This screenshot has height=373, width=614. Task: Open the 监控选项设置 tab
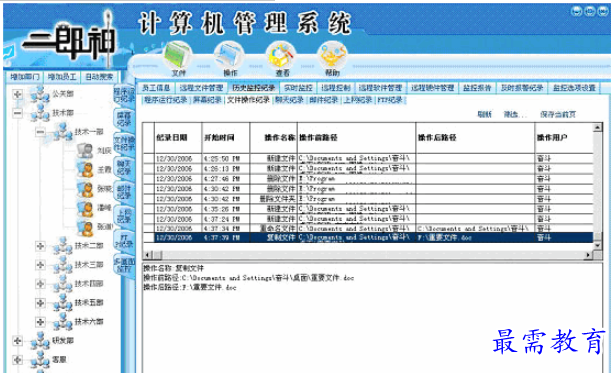click(574, 88)
